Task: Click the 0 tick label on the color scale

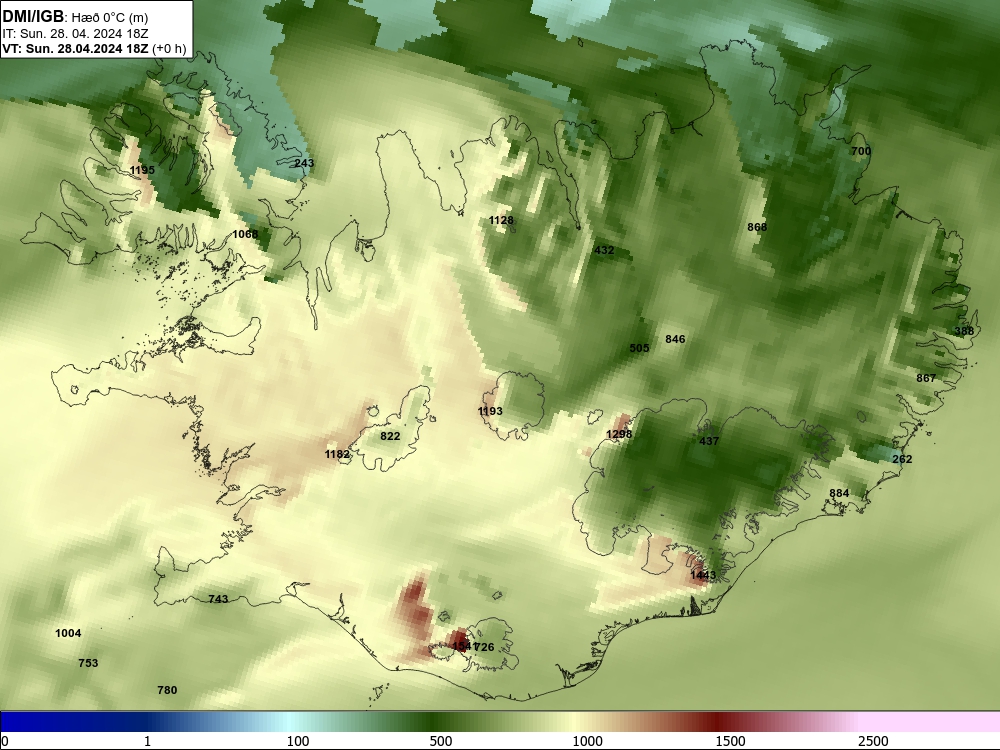Action: pyautogui.click(x=5, y=741)
